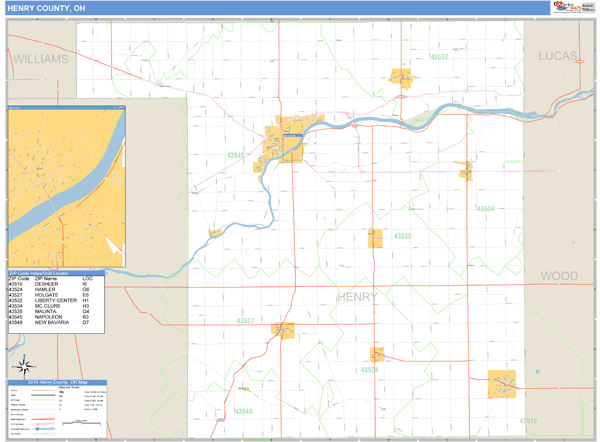Click the Deshler city marker
Screen dimensions: 600x442
click(x=502, y=384)
